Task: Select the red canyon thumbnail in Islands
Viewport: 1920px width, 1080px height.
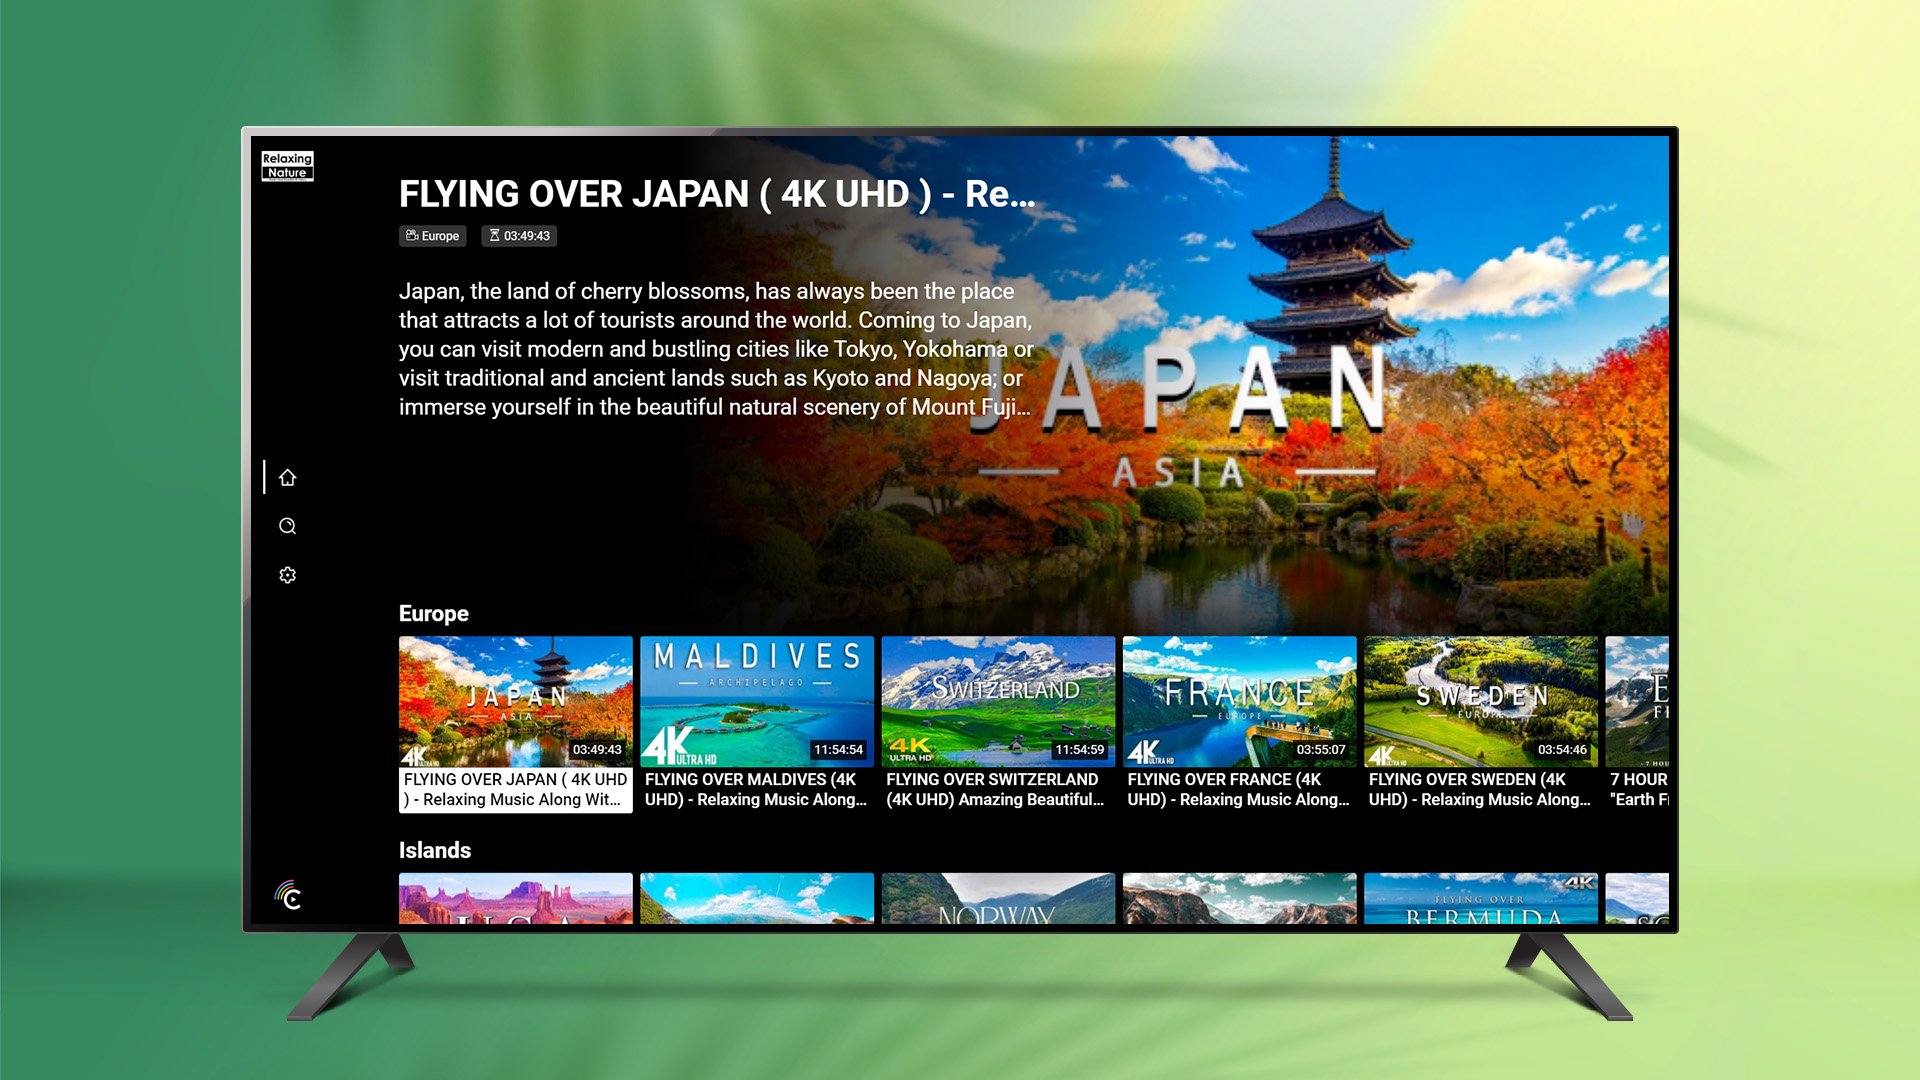Action: point(515,898)
